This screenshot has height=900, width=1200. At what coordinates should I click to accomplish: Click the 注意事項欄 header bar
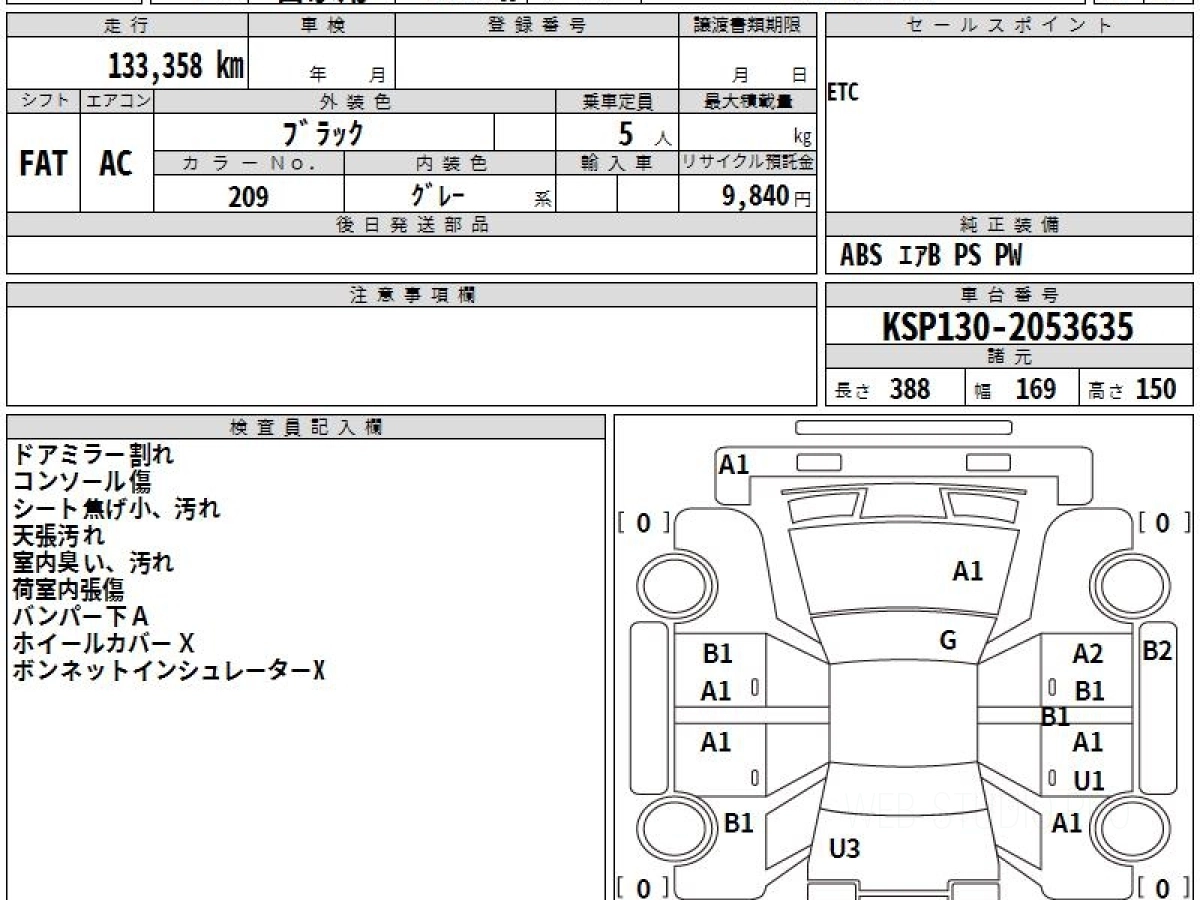point(412,295)
